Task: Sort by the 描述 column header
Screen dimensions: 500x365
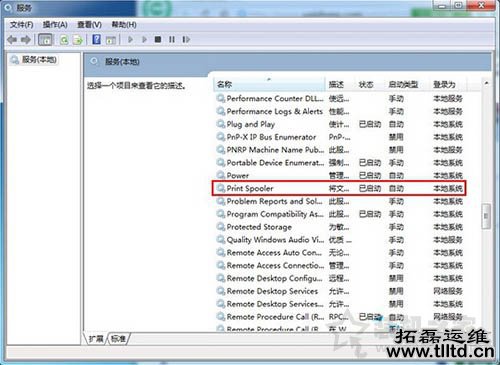Action: [340, 84]
